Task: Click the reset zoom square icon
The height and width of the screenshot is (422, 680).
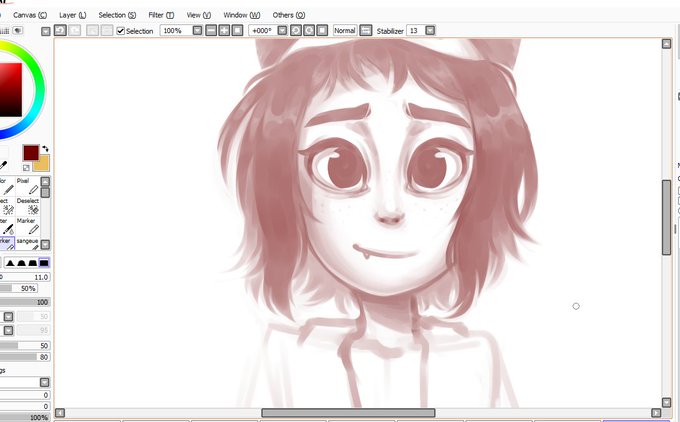Action: [237, 30]
